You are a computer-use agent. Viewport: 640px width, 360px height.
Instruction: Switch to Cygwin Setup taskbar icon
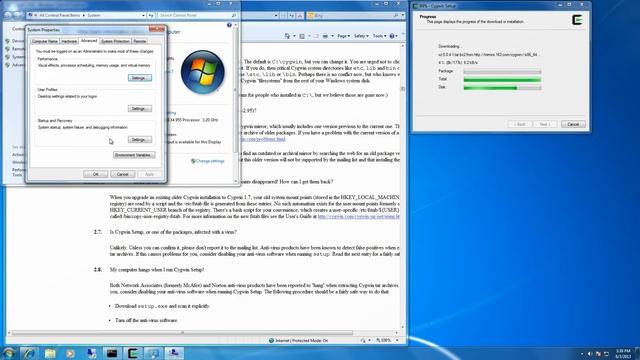tap(133, 353)
